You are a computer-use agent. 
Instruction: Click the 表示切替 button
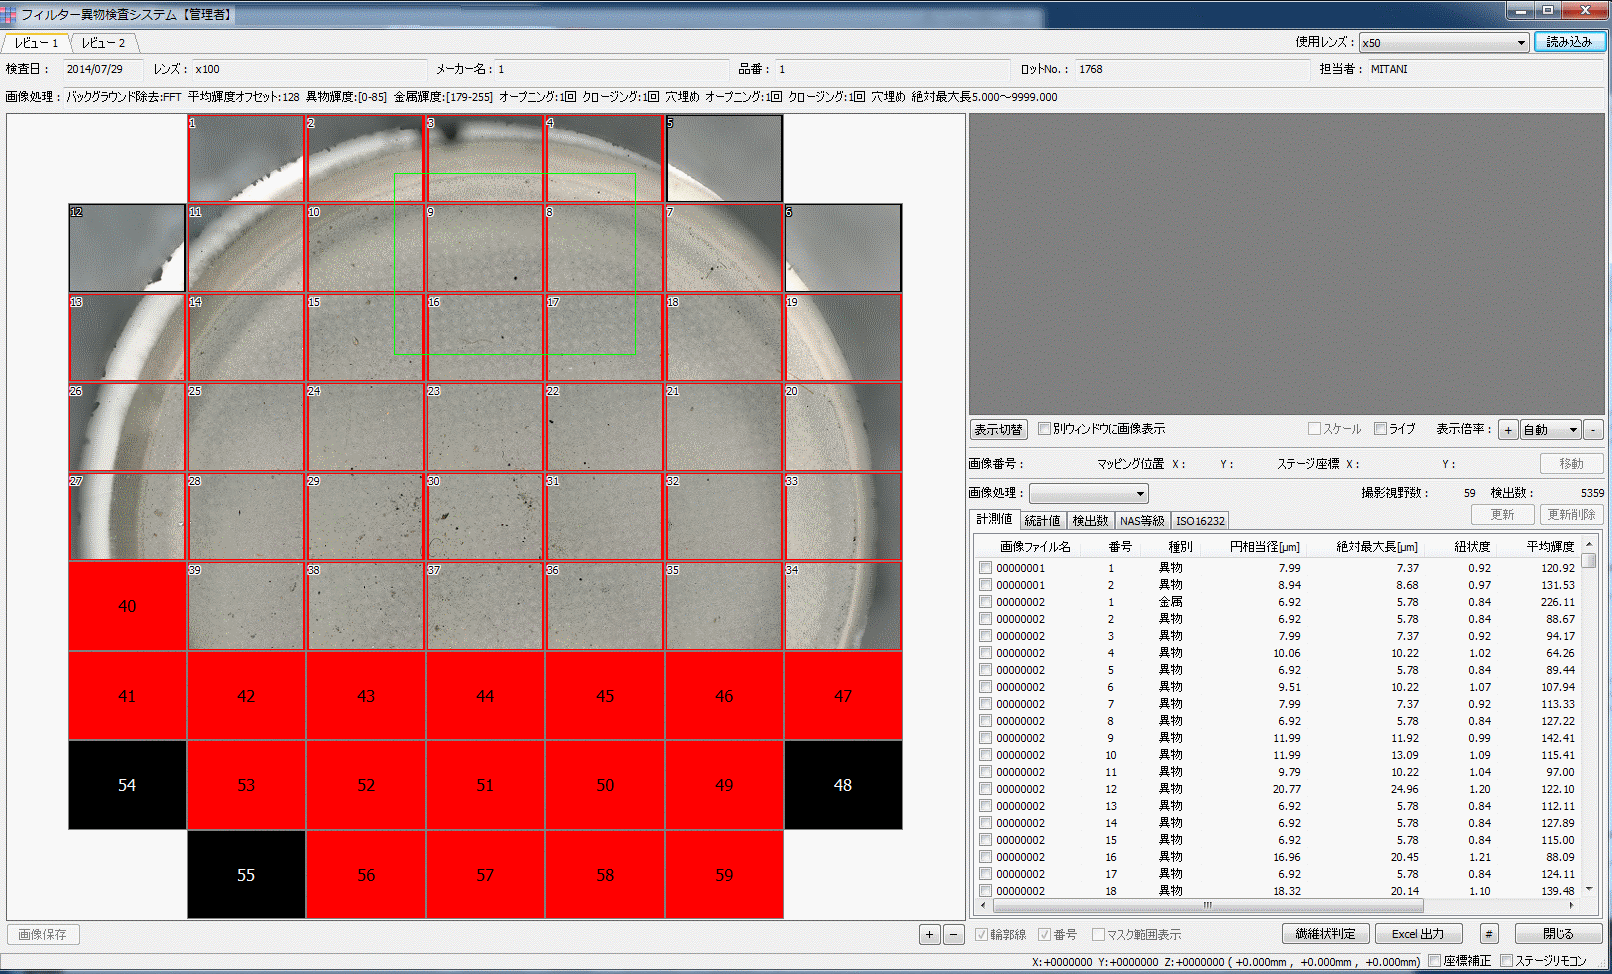tap(998, 429)
